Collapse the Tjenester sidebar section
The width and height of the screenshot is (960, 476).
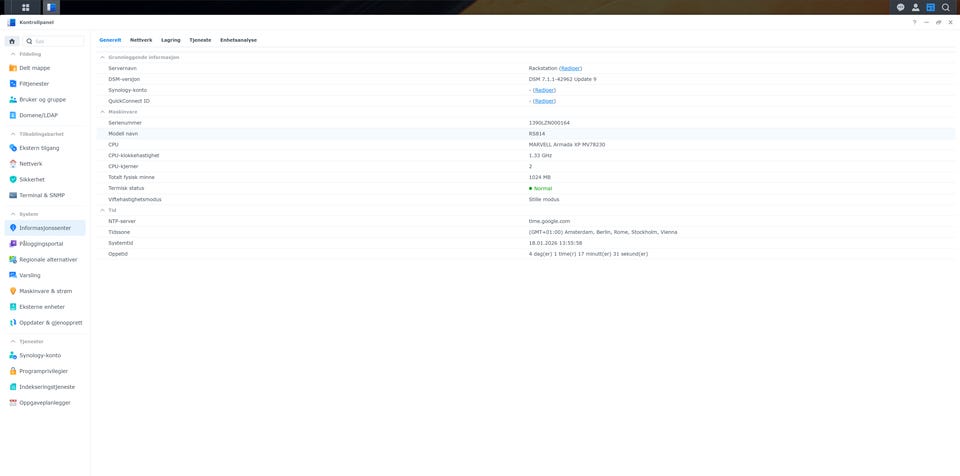coord(13,341)
